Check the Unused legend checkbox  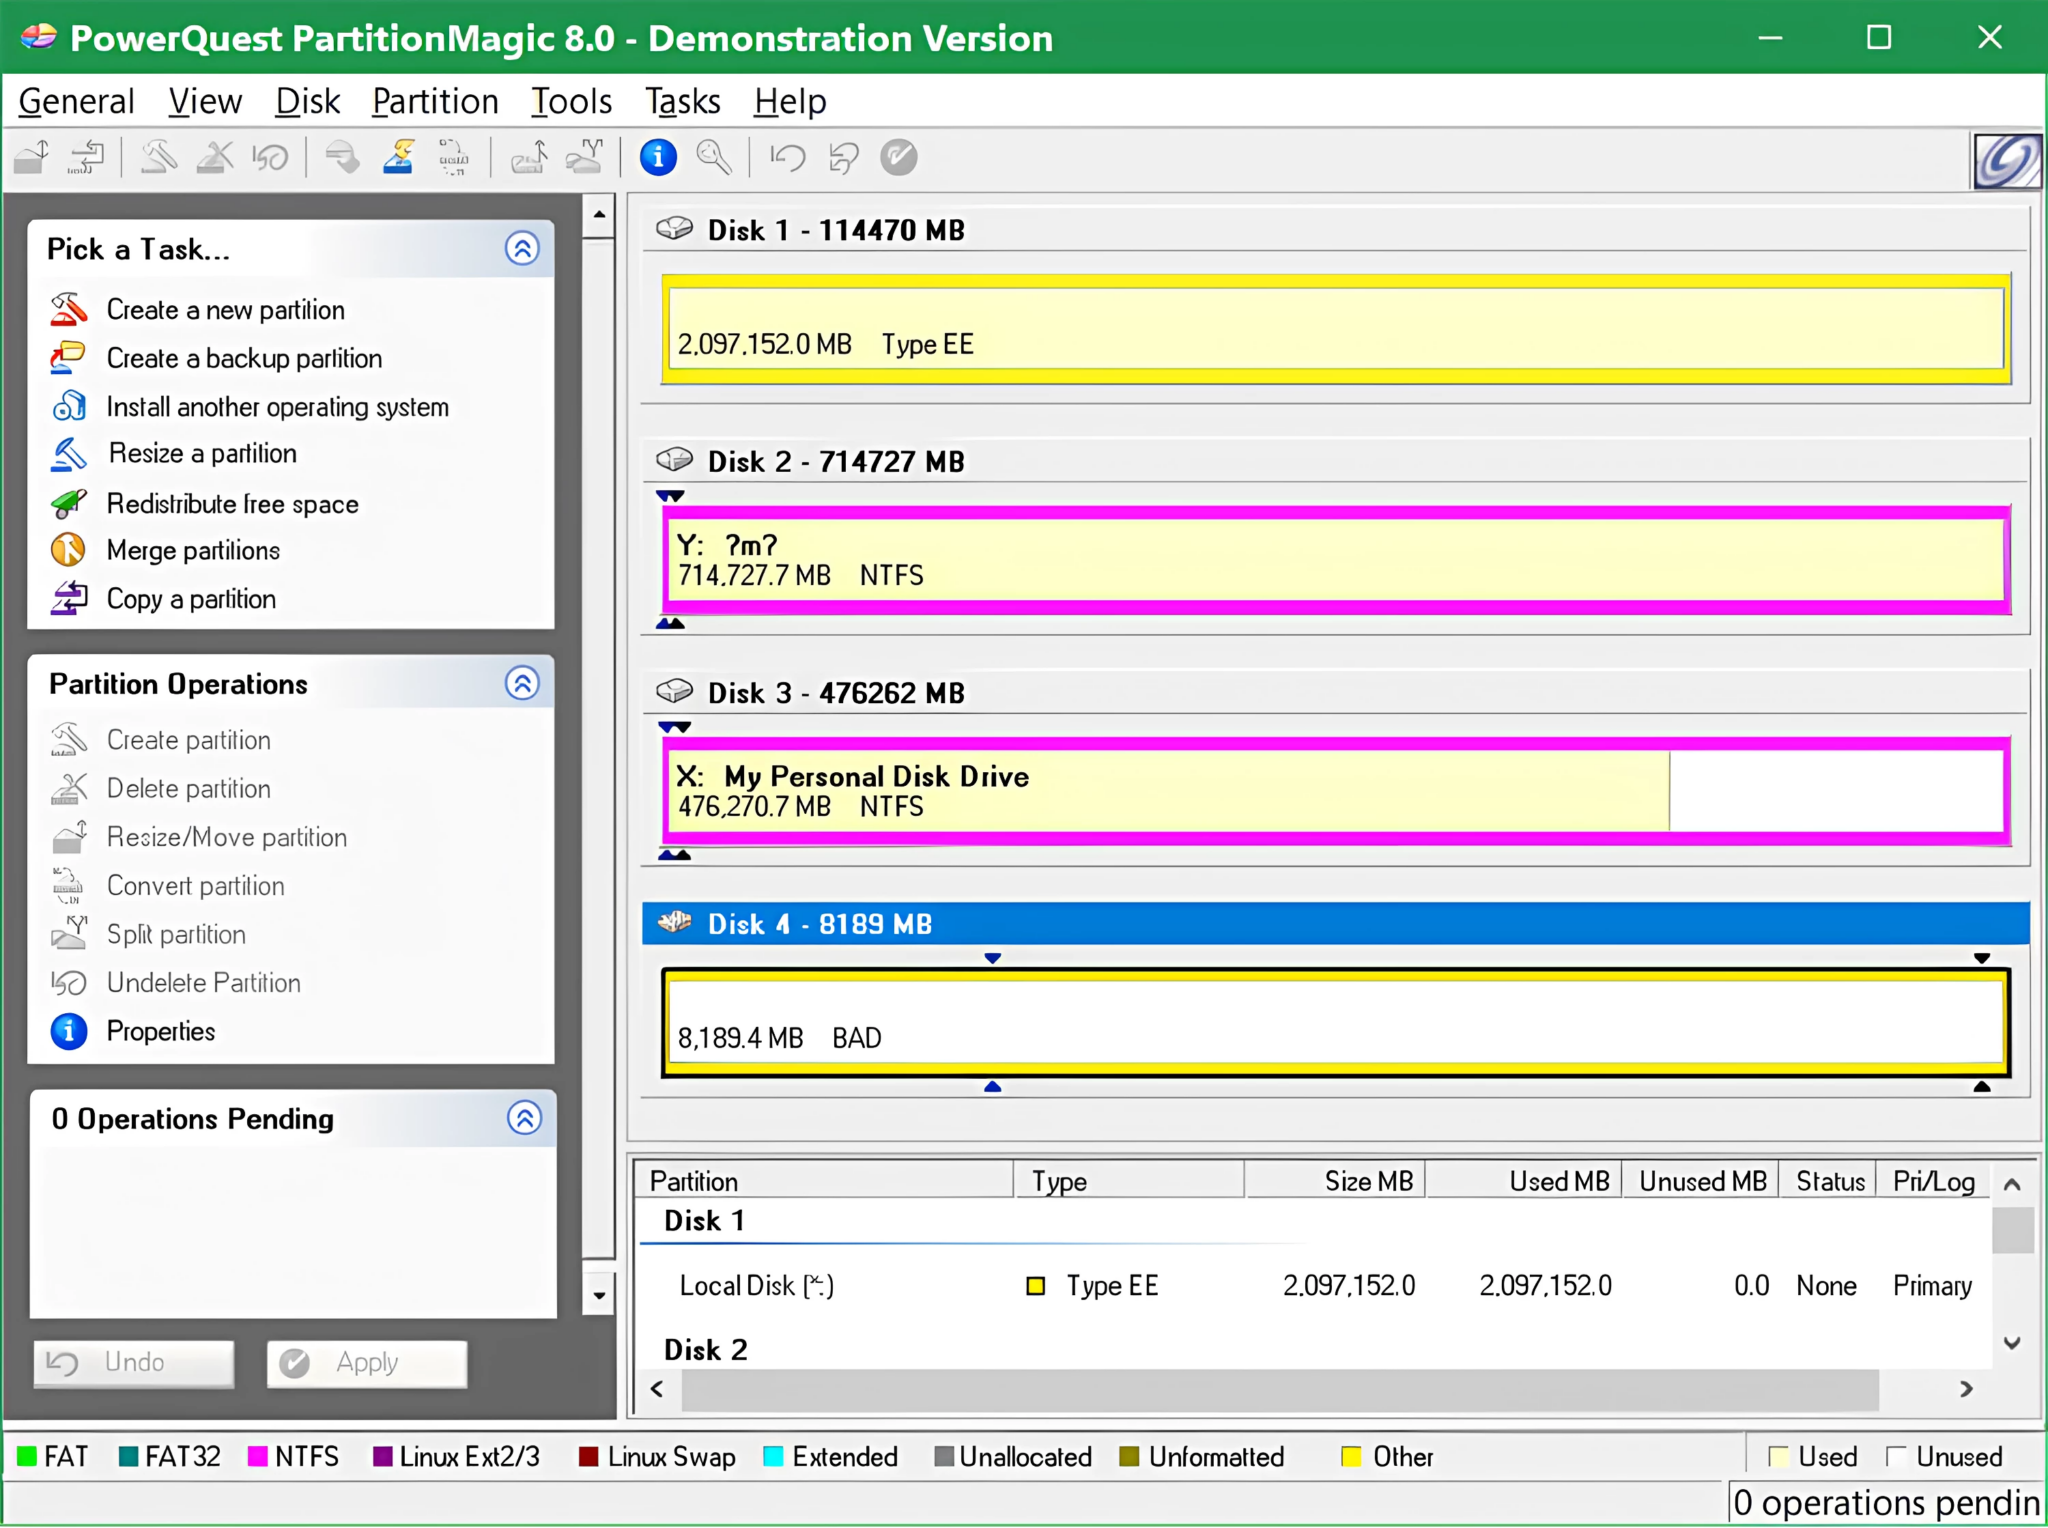1898,1457
